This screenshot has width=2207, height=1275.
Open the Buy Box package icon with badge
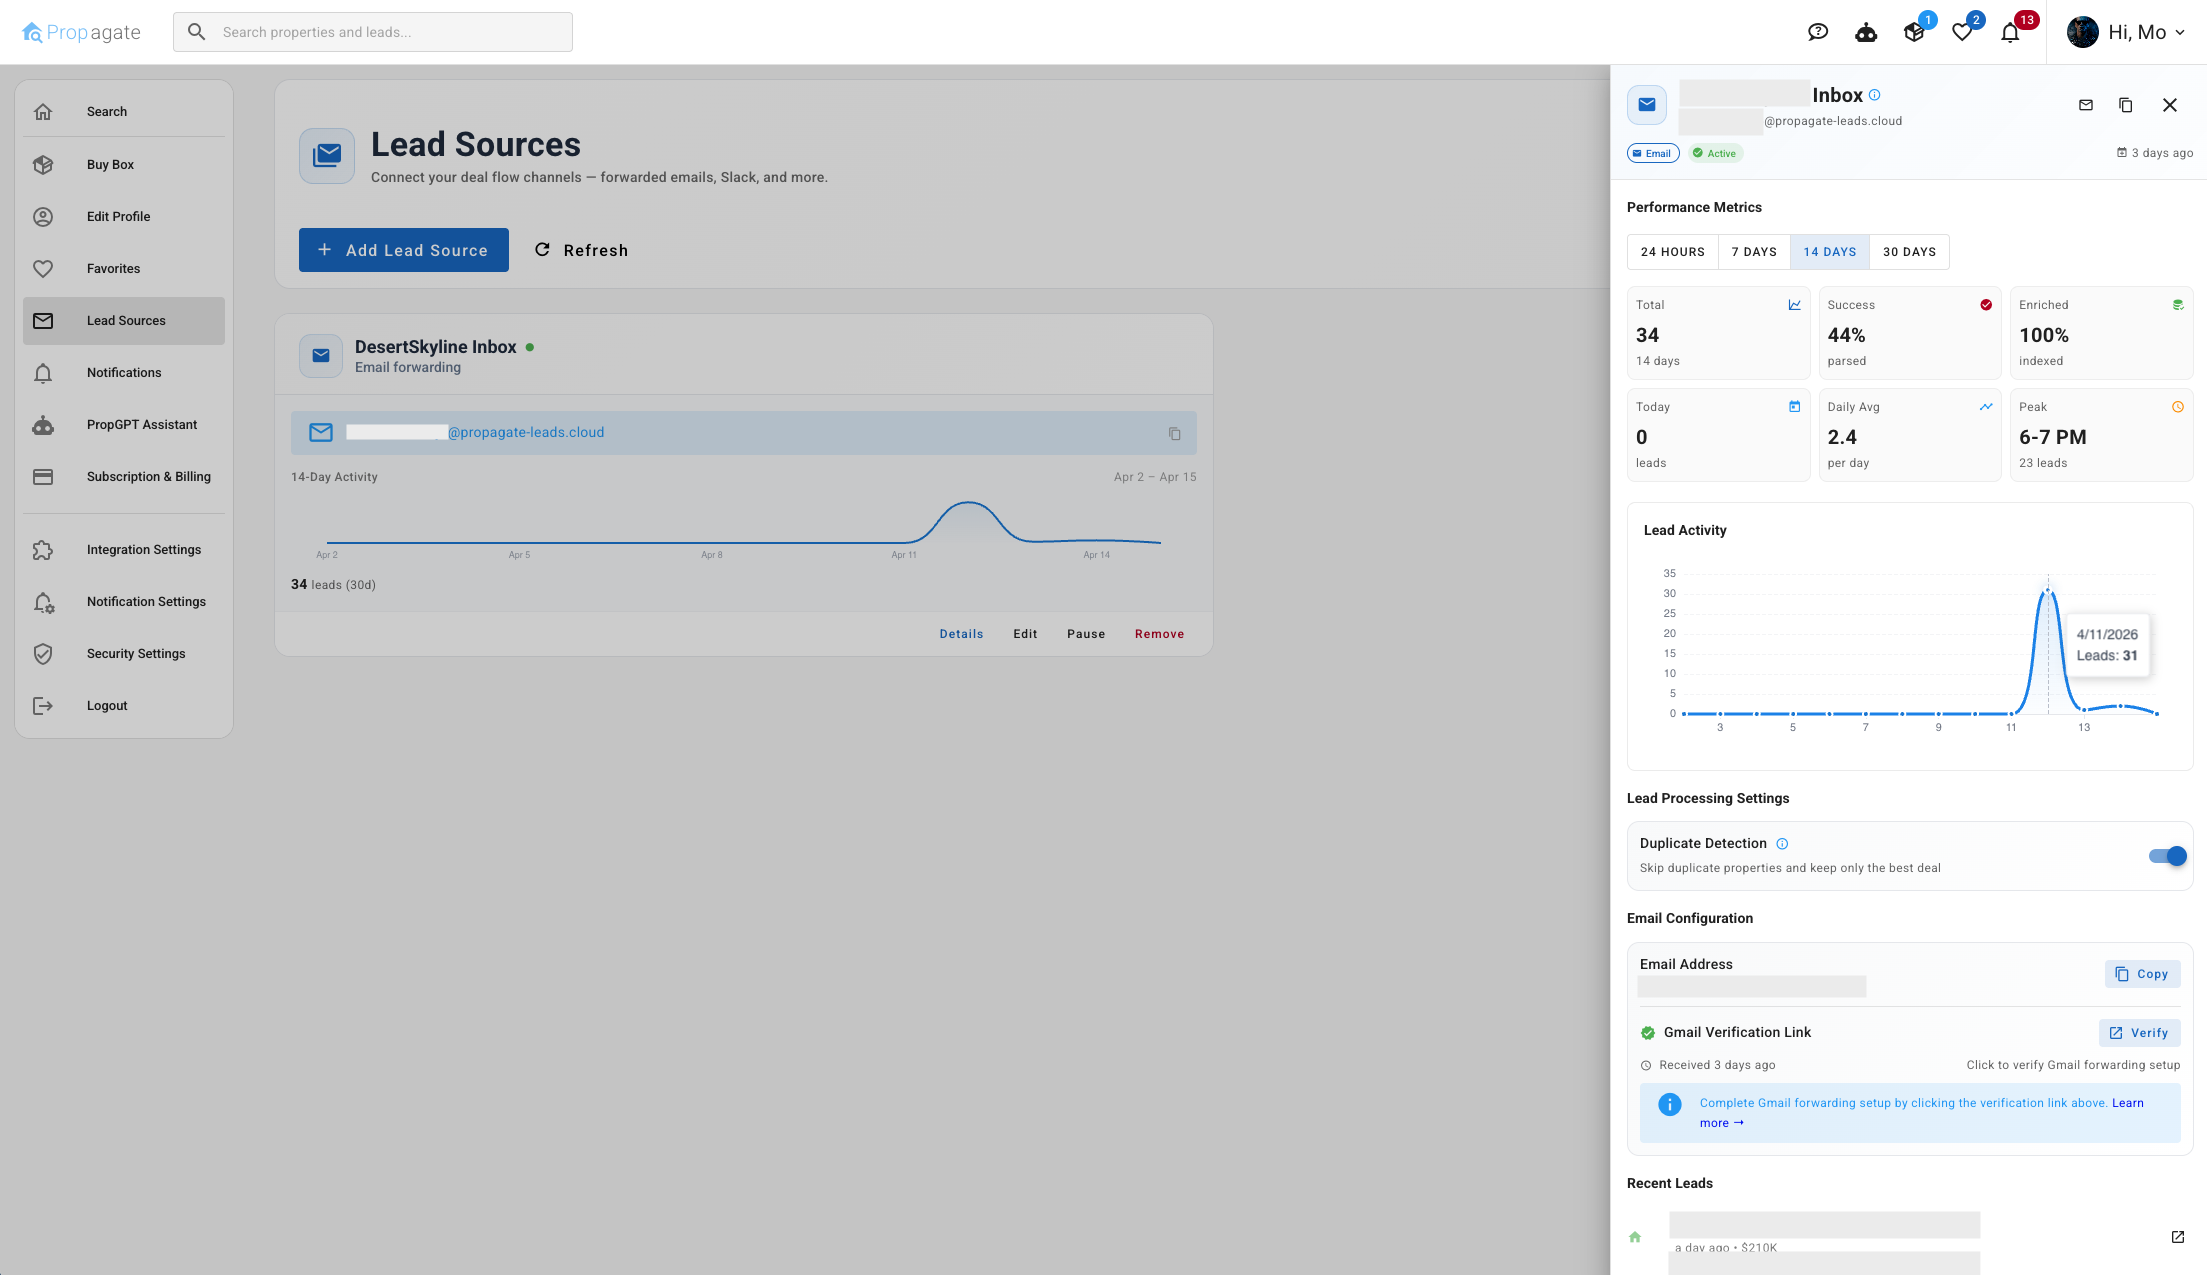[1915, 31]
